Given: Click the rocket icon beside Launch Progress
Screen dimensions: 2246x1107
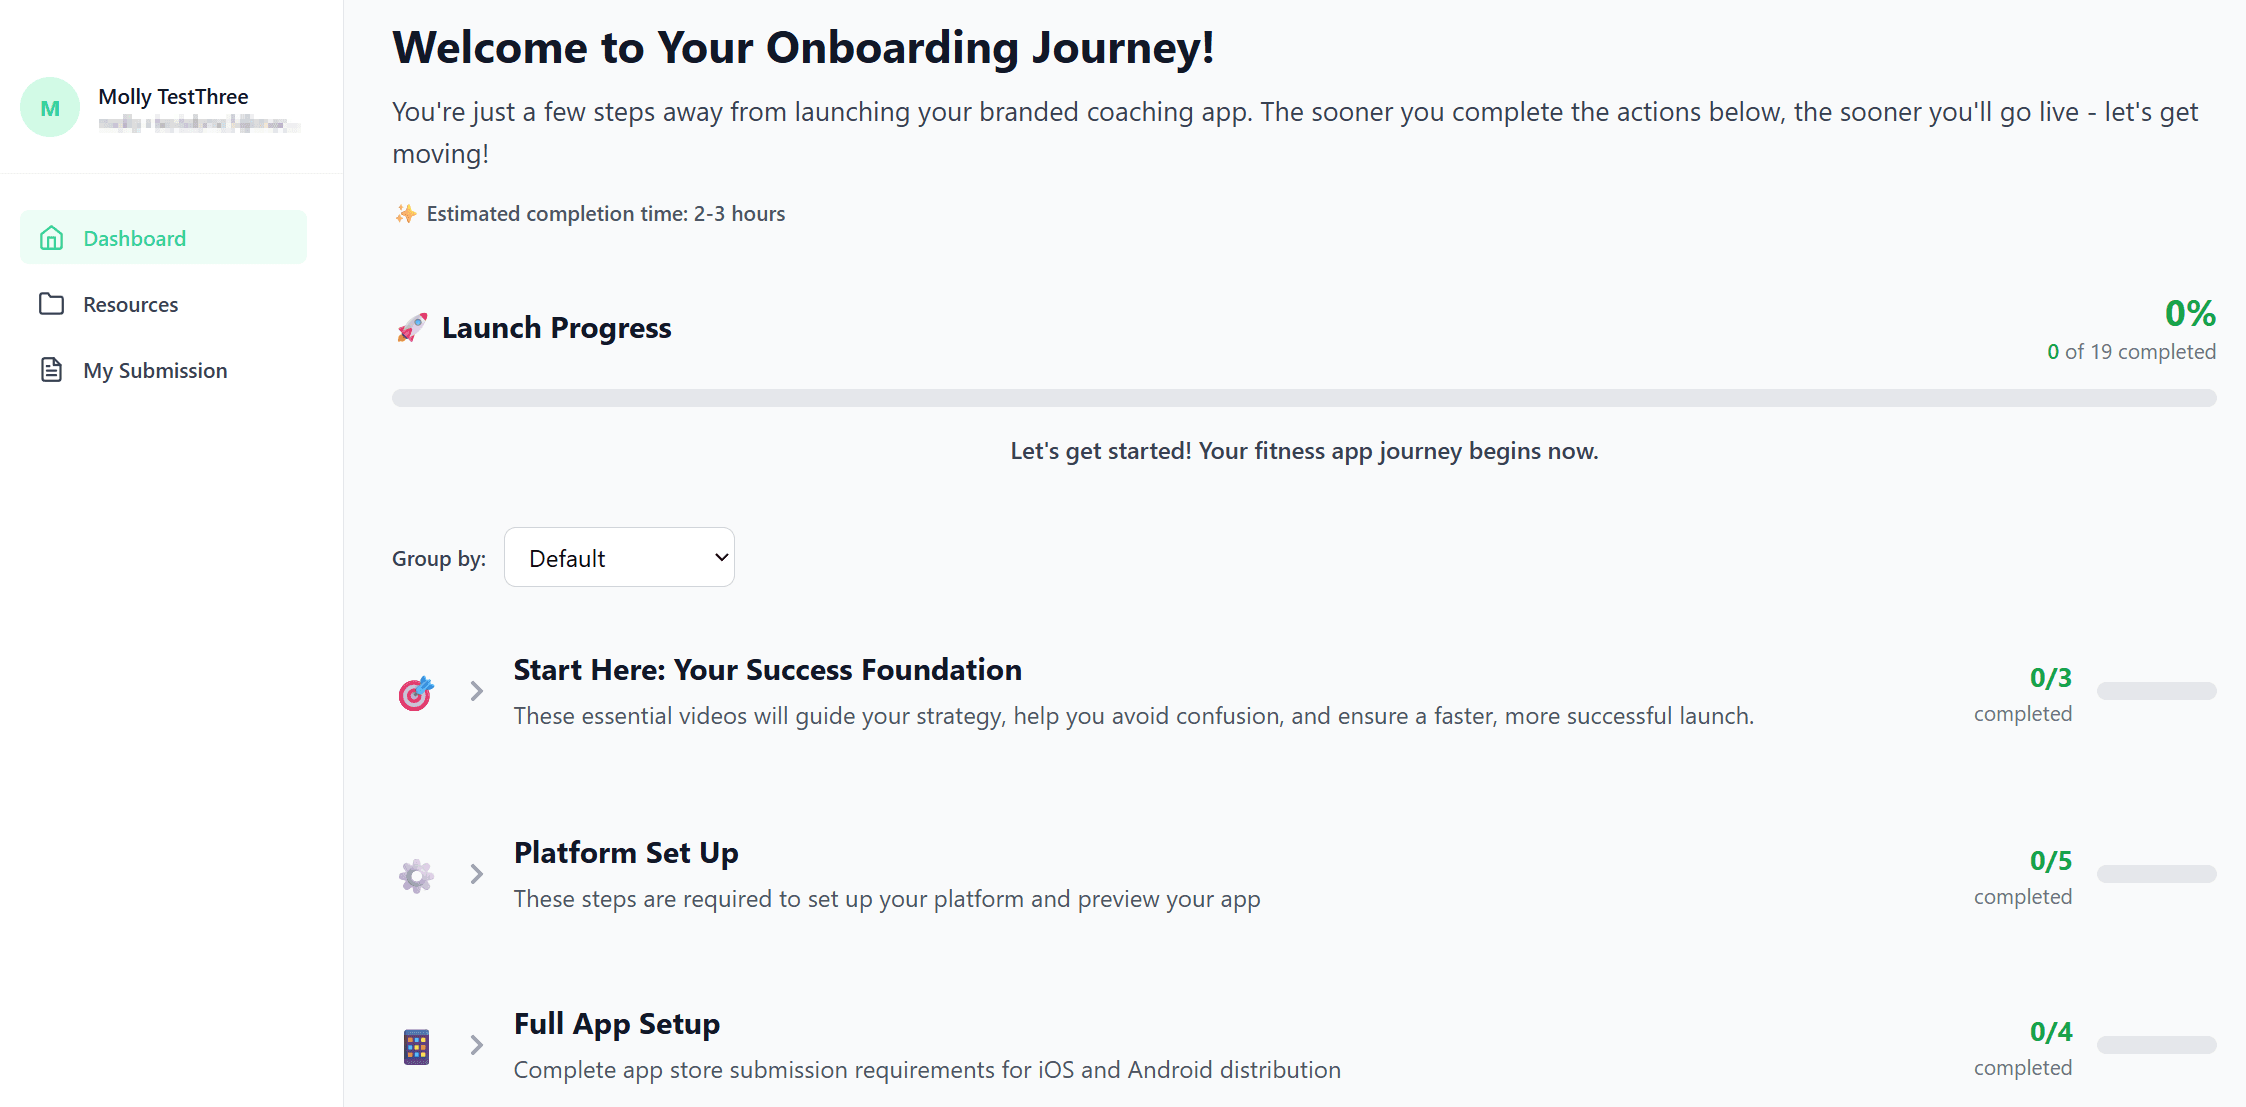Looking at the screenshot, I should coord(410,327).
